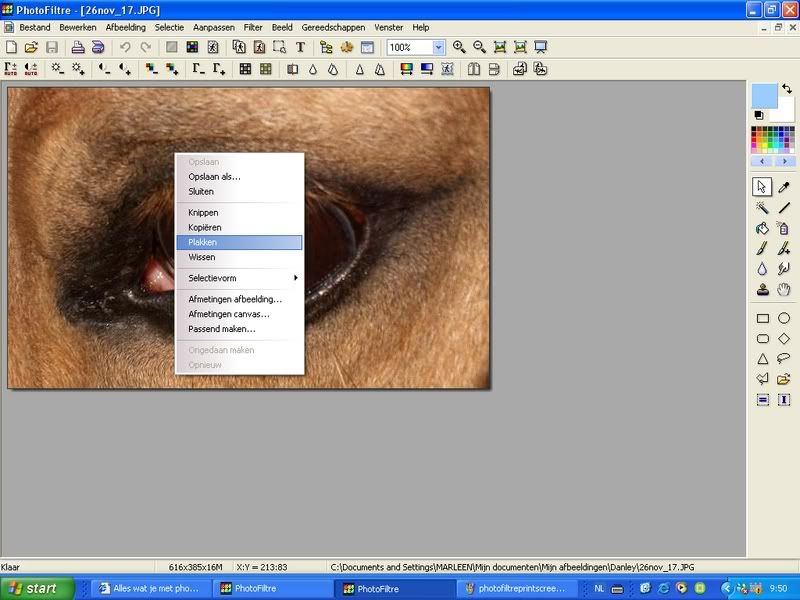Open the zoom percentage dropdown
Screen dimensions: 800x600
coord(438,47)
